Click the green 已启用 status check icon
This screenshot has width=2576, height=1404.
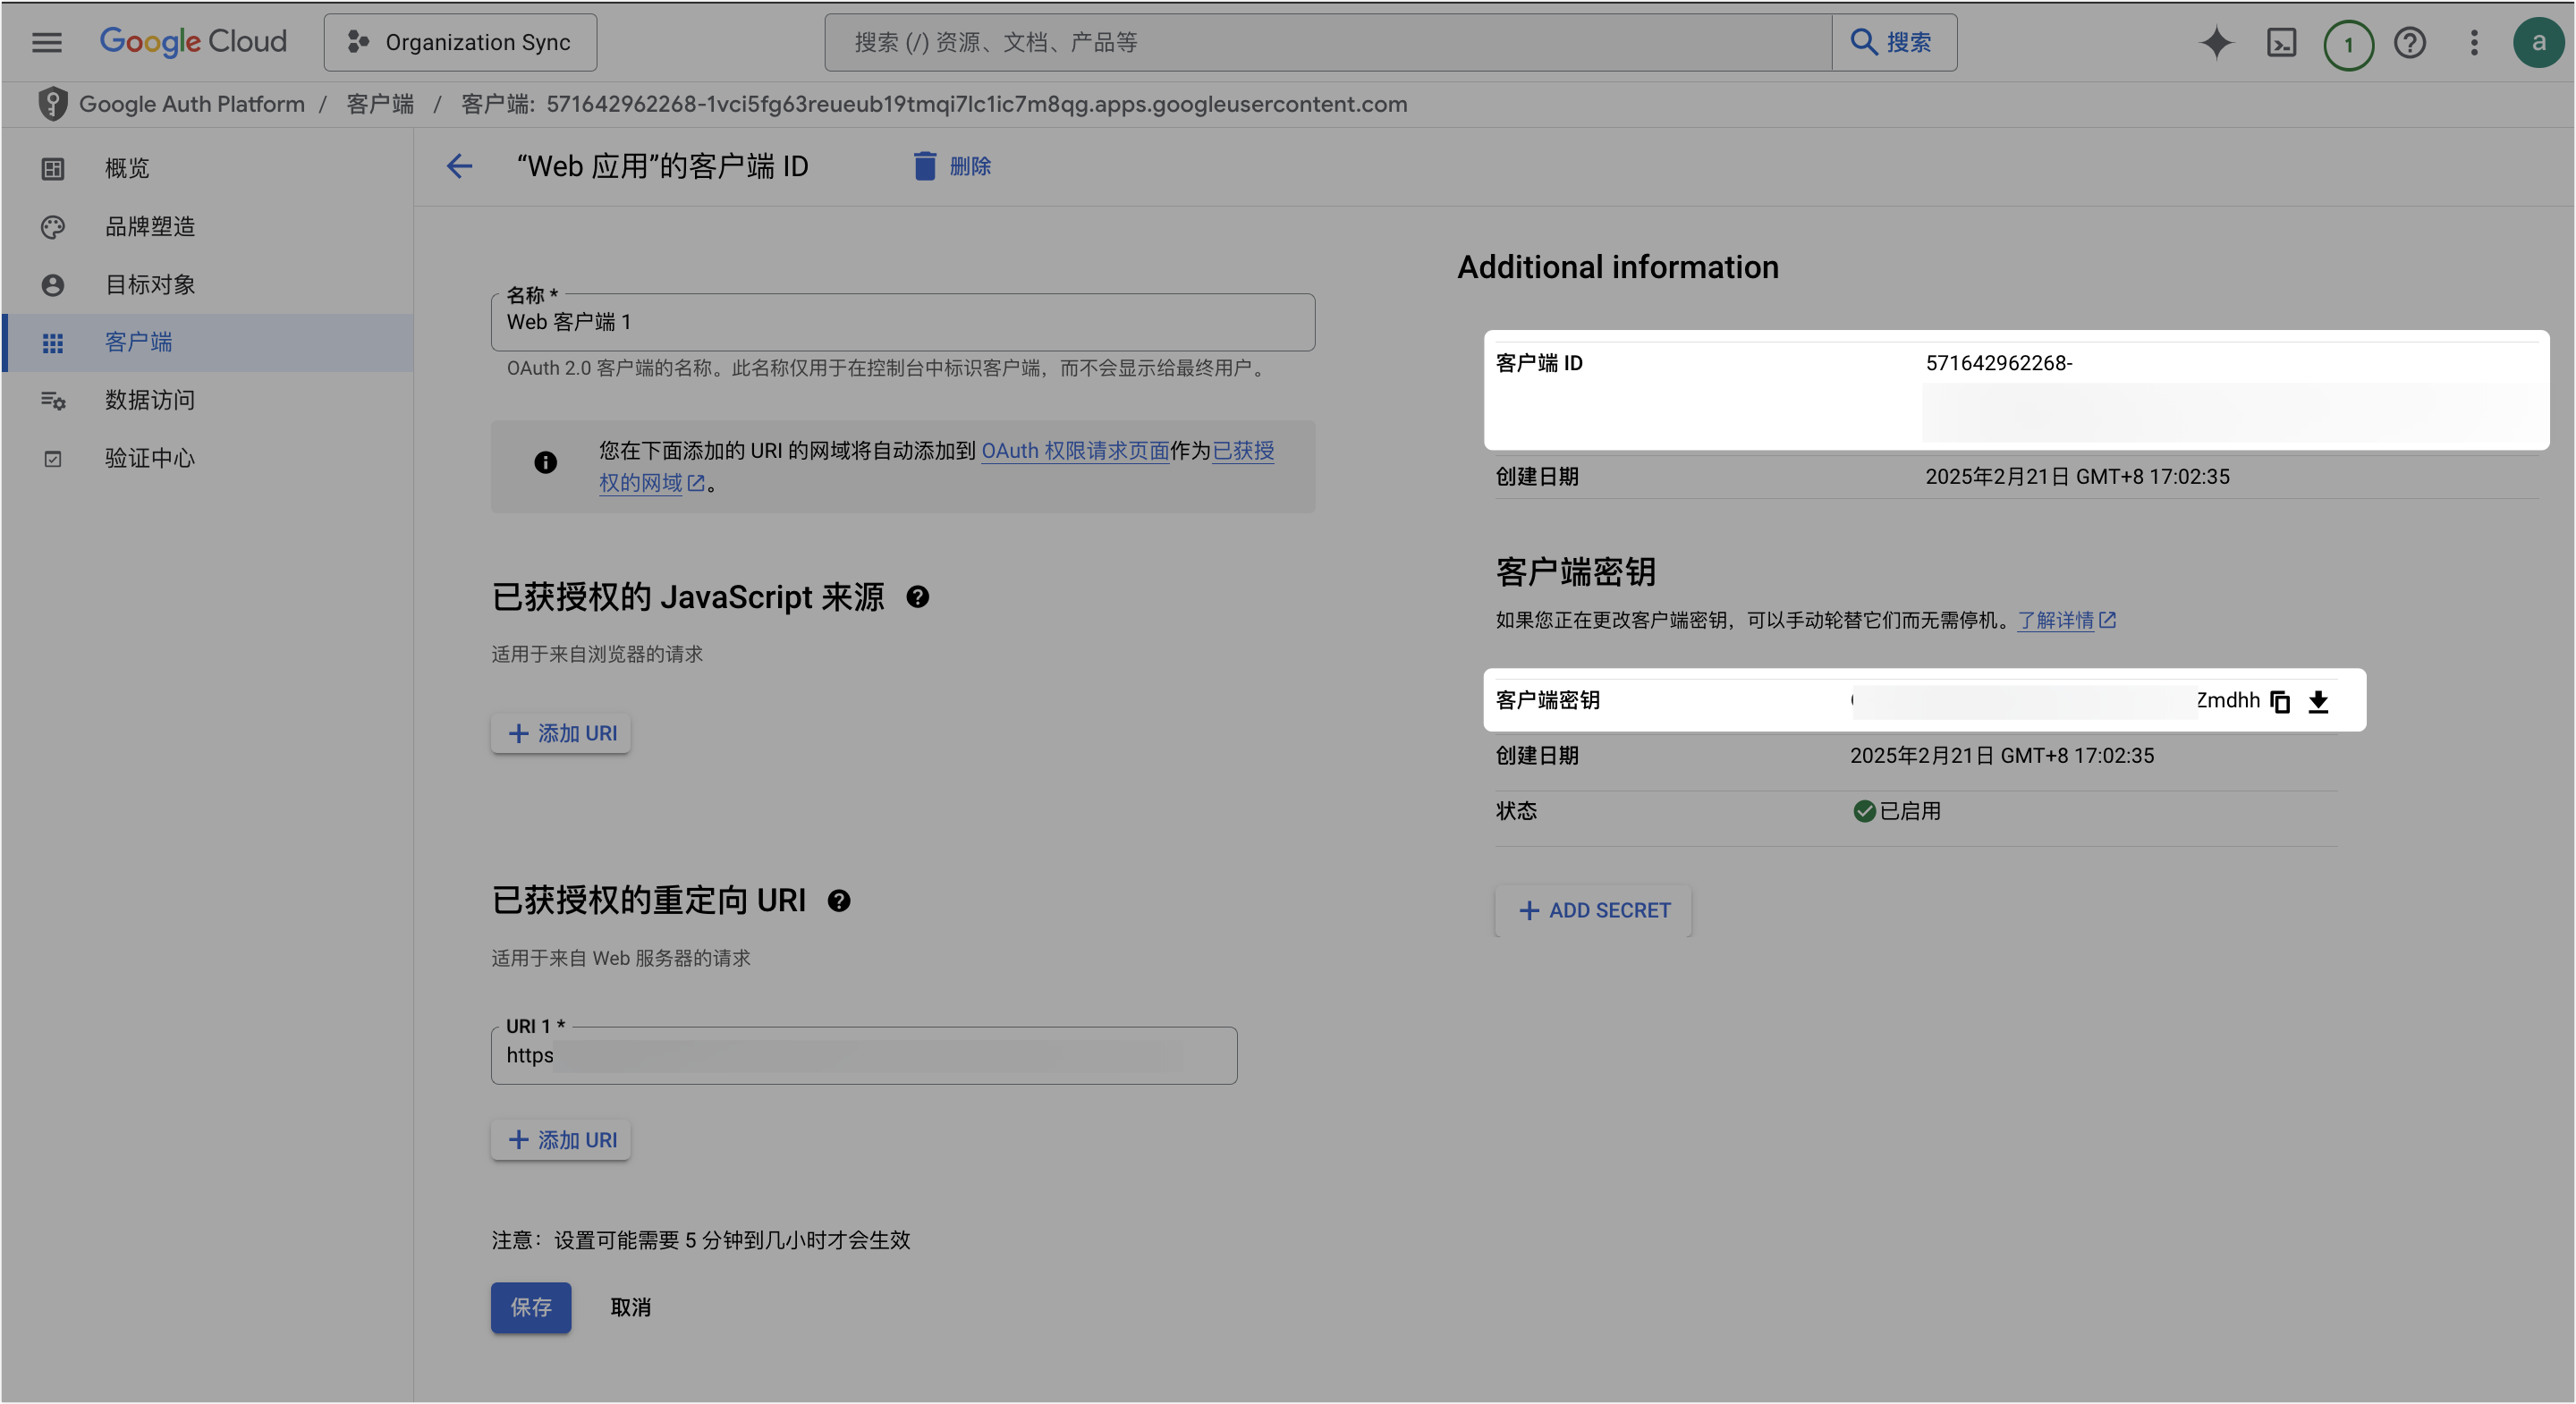point(1864,811)
